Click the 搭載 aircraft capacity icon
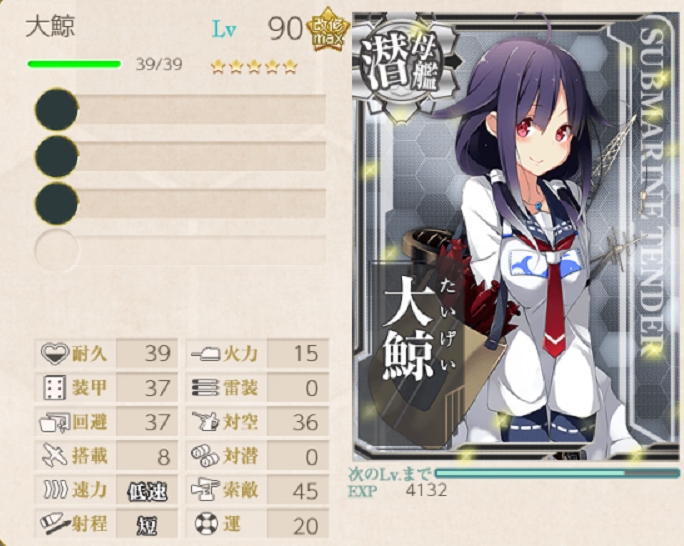Screen dimensions: 684x546 click(55, 456)
